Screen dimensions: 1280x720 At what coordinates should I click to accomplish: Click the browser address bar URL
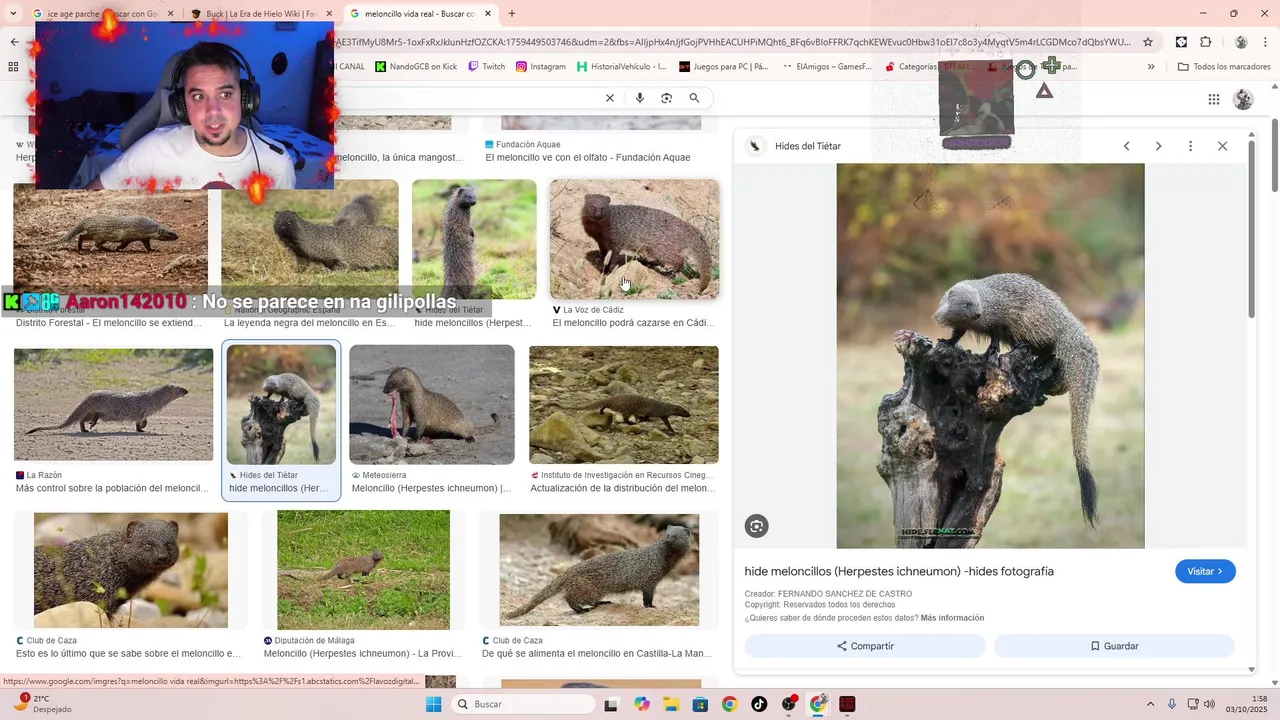[x=730, y=42]
